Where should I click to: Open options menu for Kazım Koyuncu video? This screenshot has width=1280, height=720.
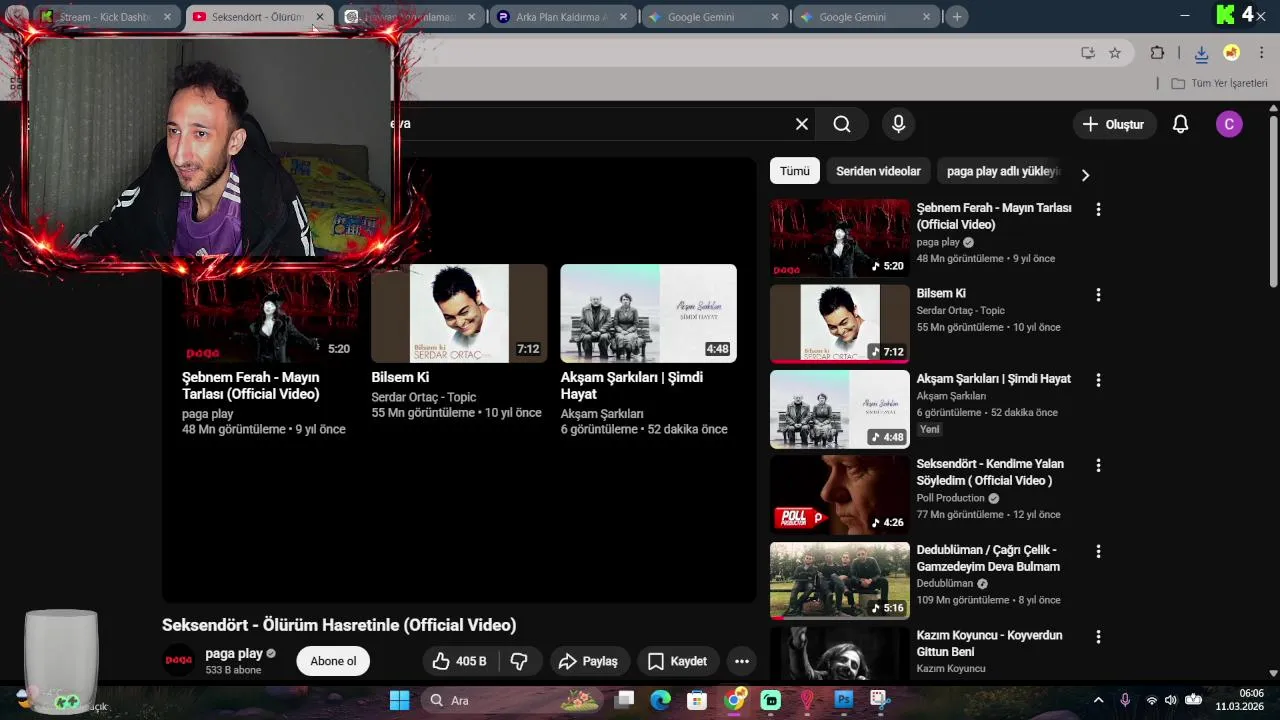tap(1098, 636)
